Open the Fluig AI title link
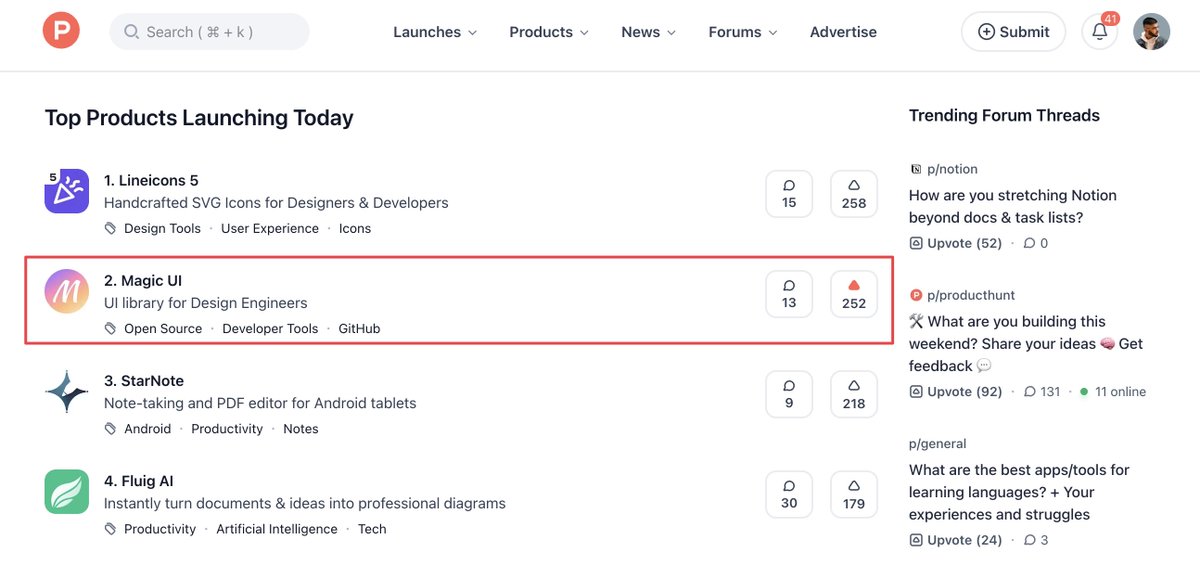 coord(139,481)
